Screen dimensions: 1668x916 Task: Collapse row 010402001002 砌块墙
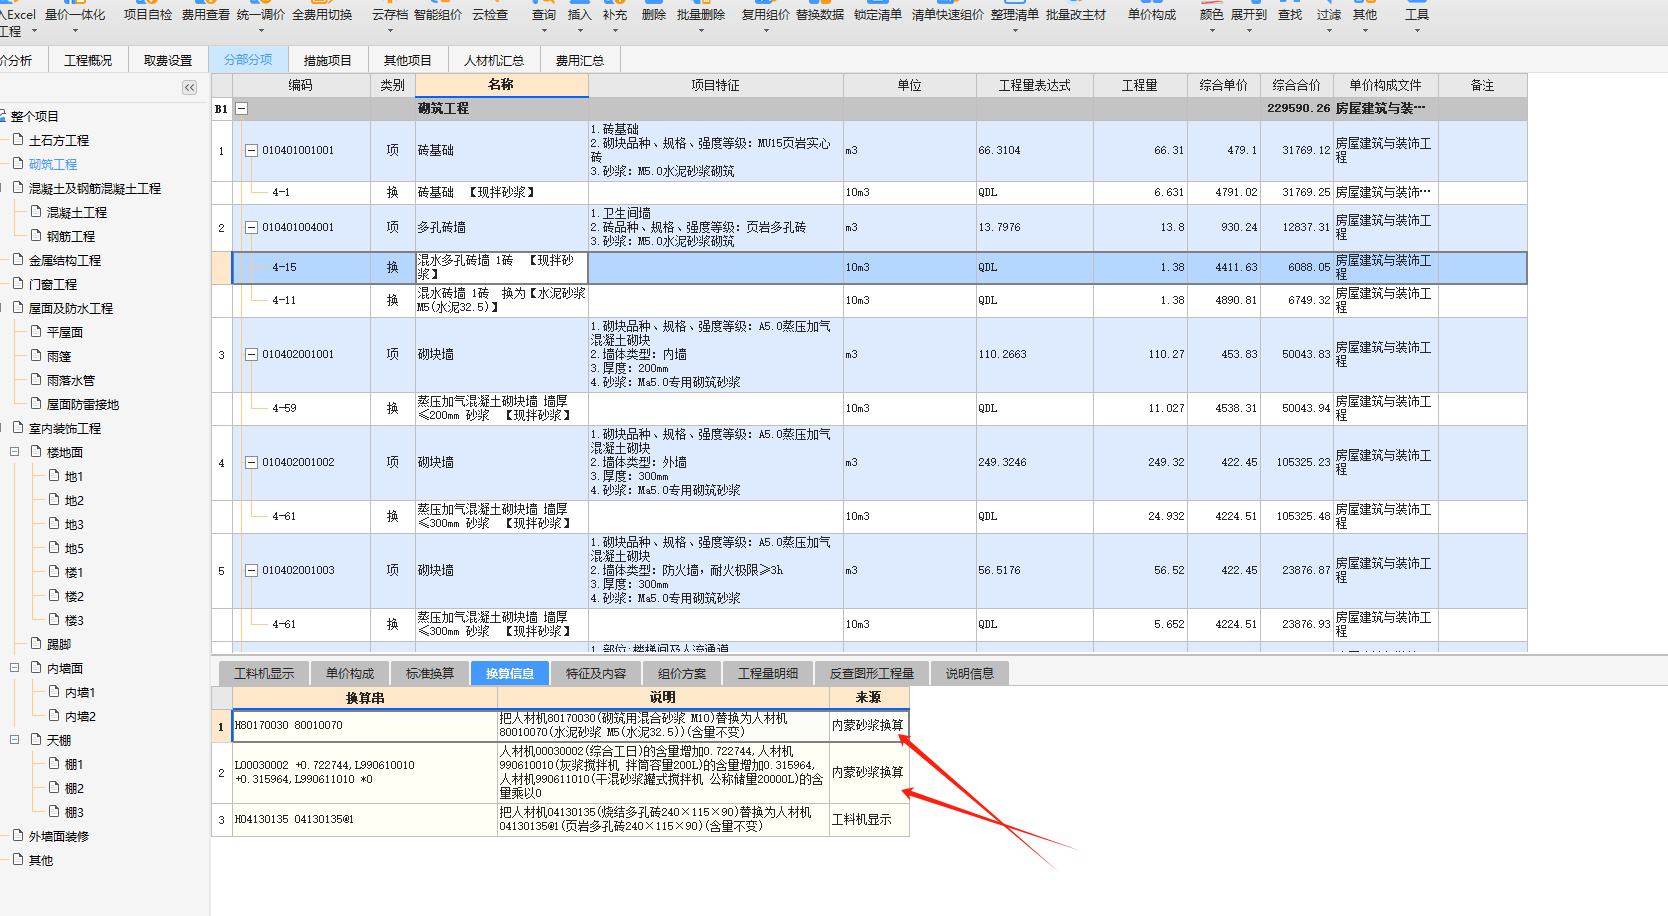(x=251, y=462)
